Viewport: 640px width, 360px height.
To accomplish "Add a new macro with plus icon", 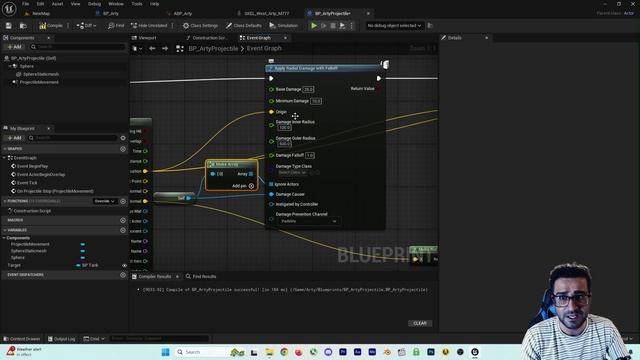I will click(x=123, y=220).
